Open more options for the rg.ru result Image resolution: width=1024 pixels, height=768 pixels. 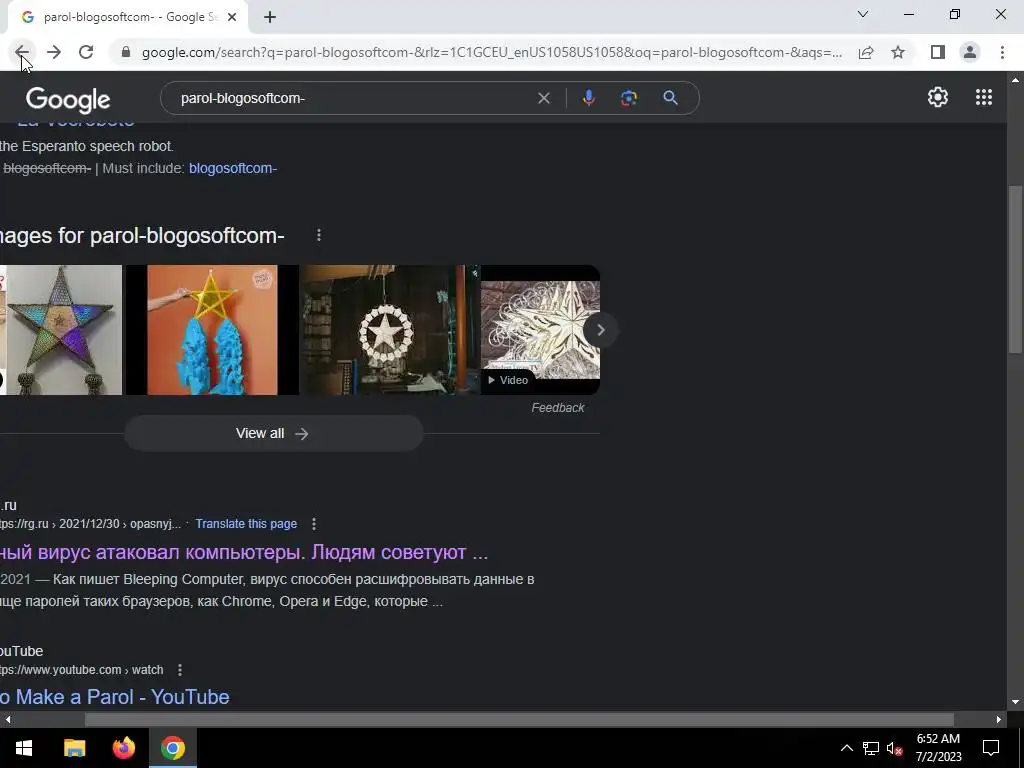point(314,524)
